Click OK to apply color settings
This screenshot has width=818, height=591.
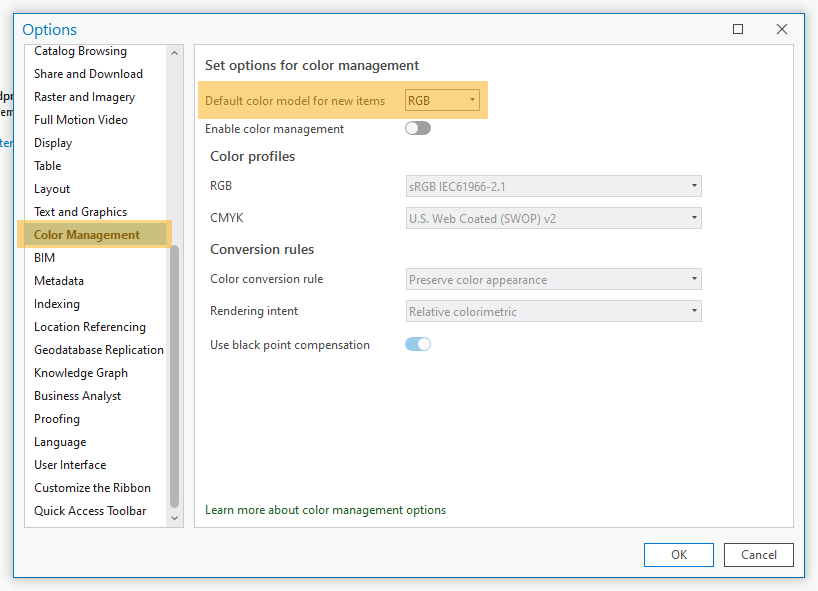point(678,555)
